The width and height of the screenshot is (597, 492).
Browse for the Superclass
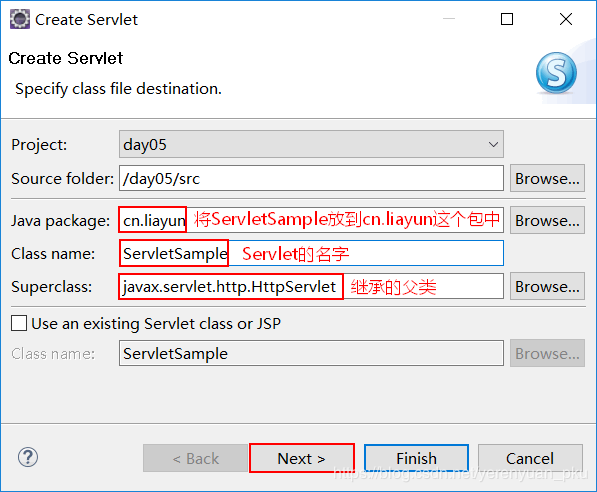point(547,286)
